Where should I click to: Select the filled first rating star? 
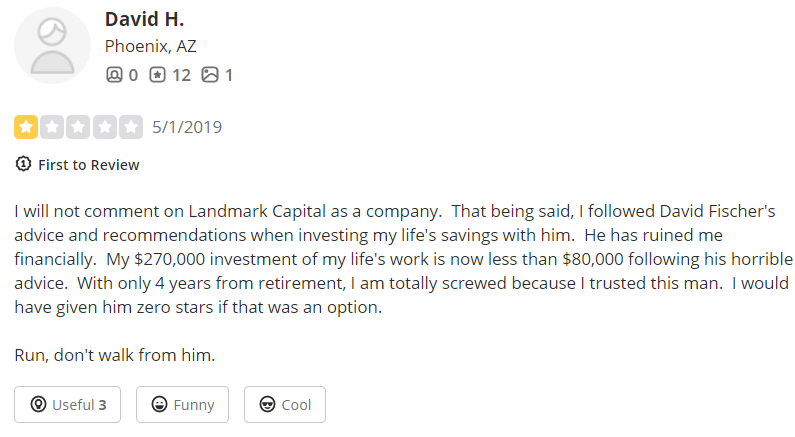[x=26, y=127]
